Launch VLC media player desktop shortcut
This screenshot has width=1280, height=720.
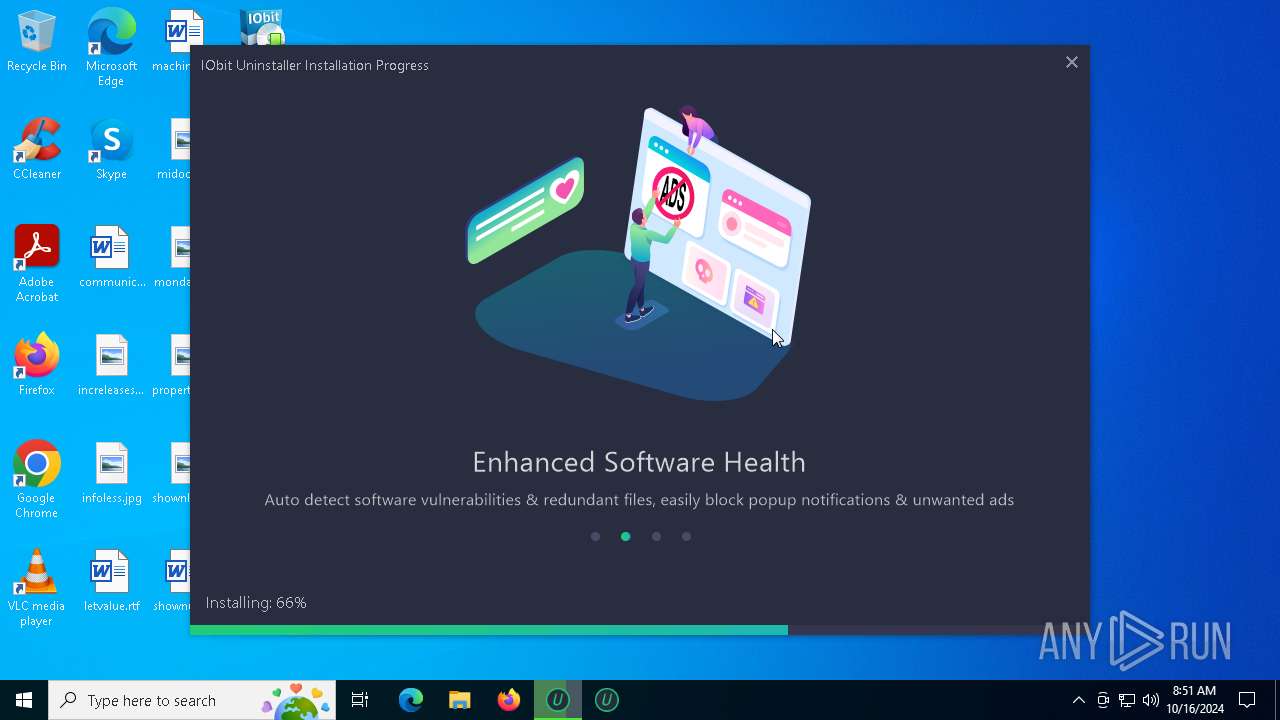[x=37, y=588]
